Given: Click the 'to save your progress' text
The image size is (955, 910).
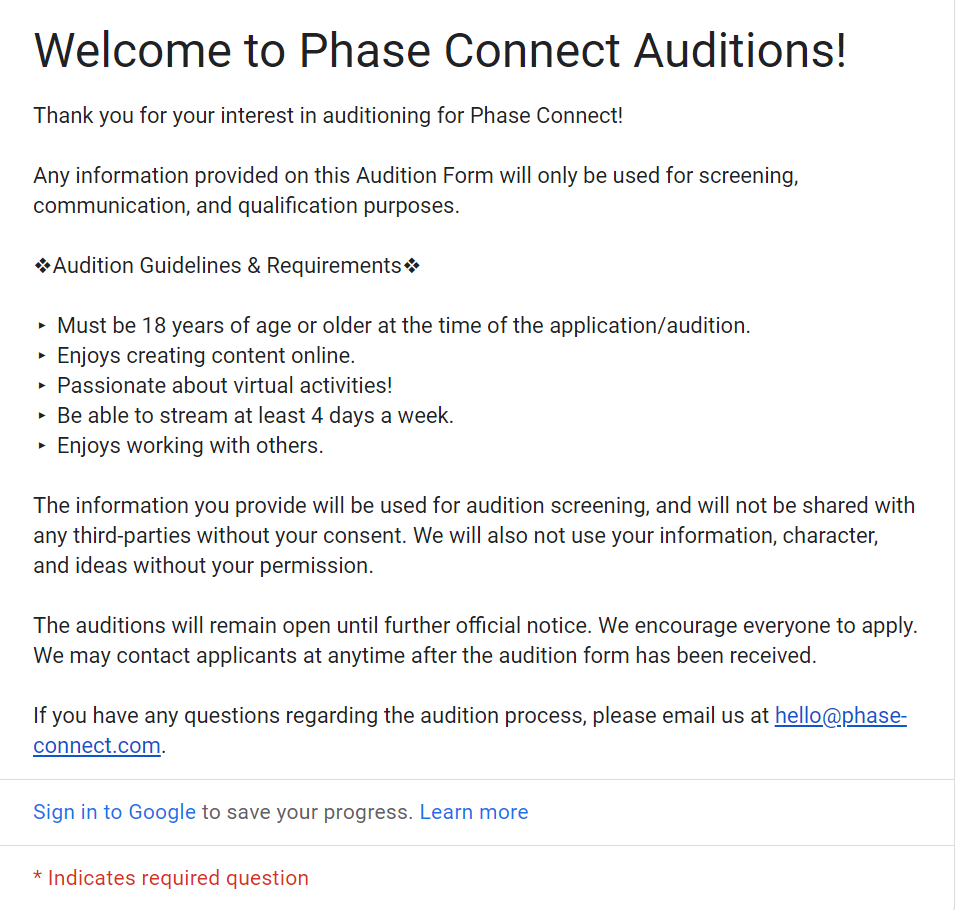Looking at the screenshot, I should 308,812.
